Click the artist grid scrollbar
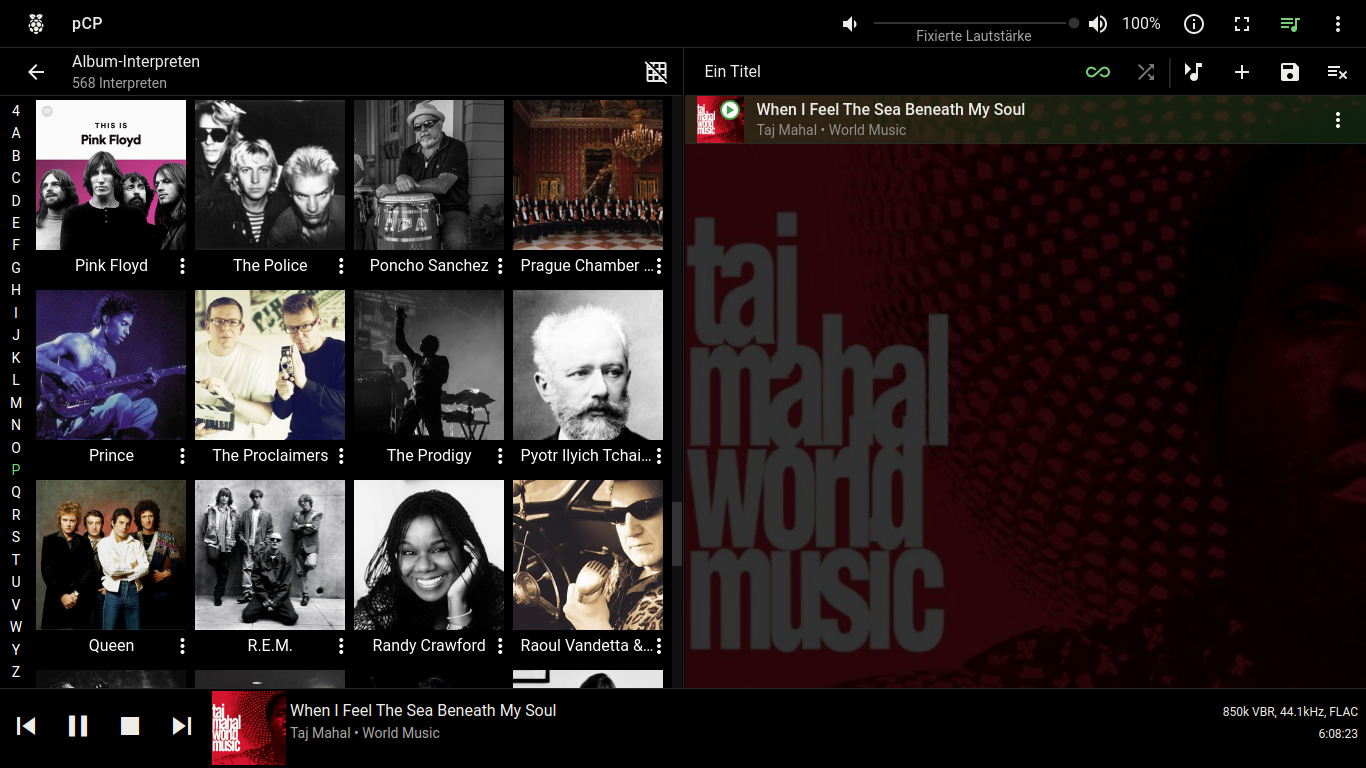This screenshot has height=768, width=1366. click(677, 534)
